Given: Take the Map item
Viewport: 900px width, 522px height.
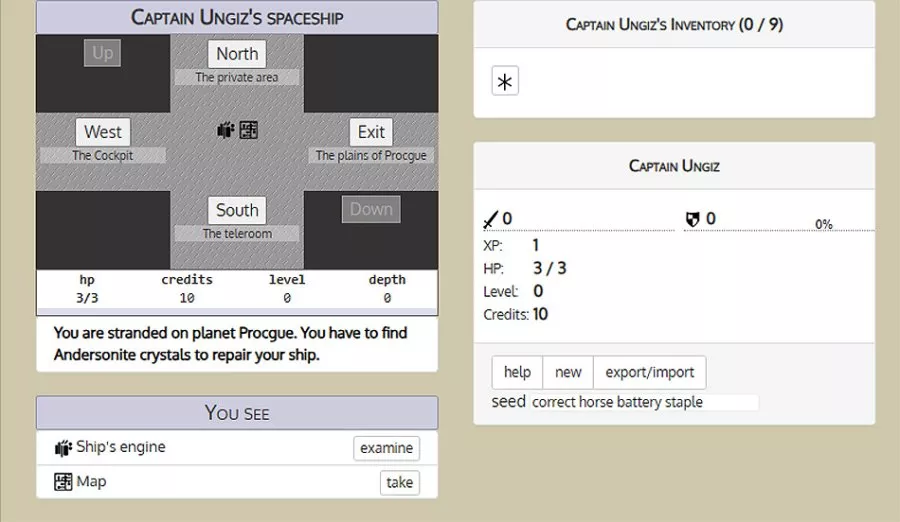Looking at the screenshot, I should pos(399,482).
